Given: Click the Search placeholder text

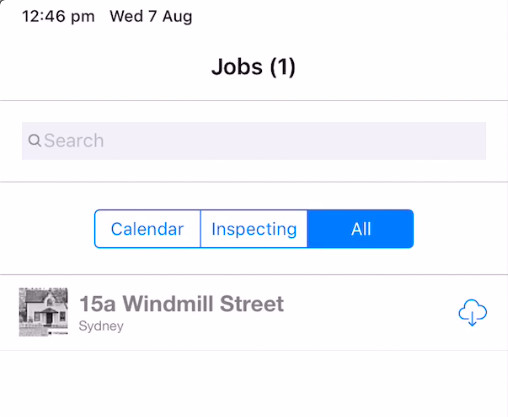Looking at the screenshot, I should click(74, 141).
